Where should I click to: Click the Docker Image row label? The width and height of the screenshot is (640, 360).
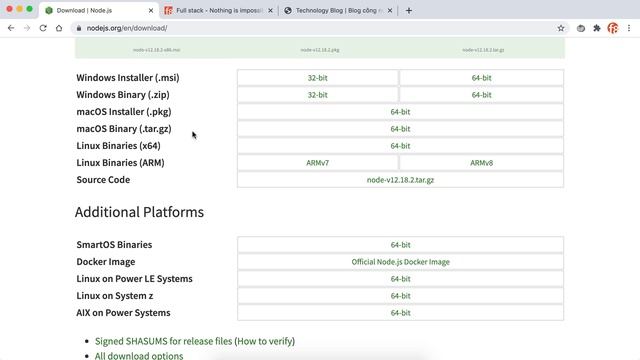pos(106,262)
